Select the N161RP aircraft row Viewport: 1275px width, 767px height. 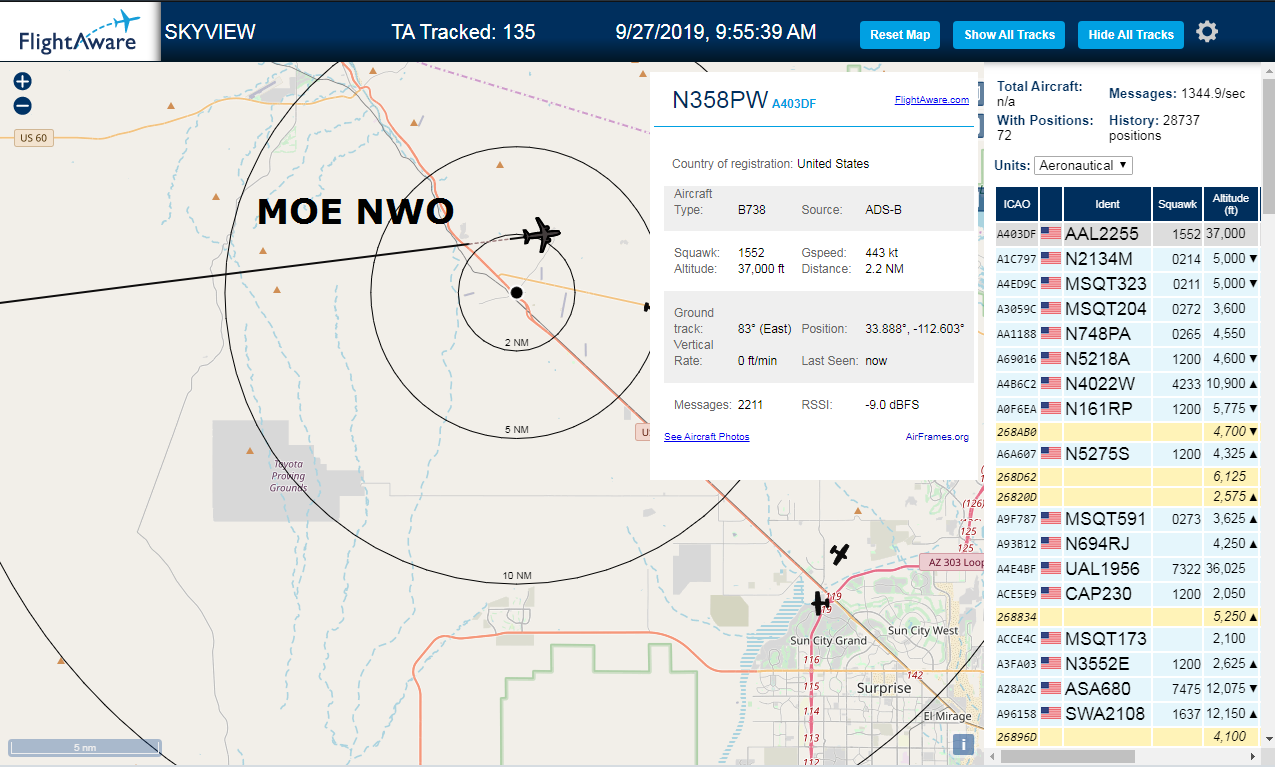1128,409
